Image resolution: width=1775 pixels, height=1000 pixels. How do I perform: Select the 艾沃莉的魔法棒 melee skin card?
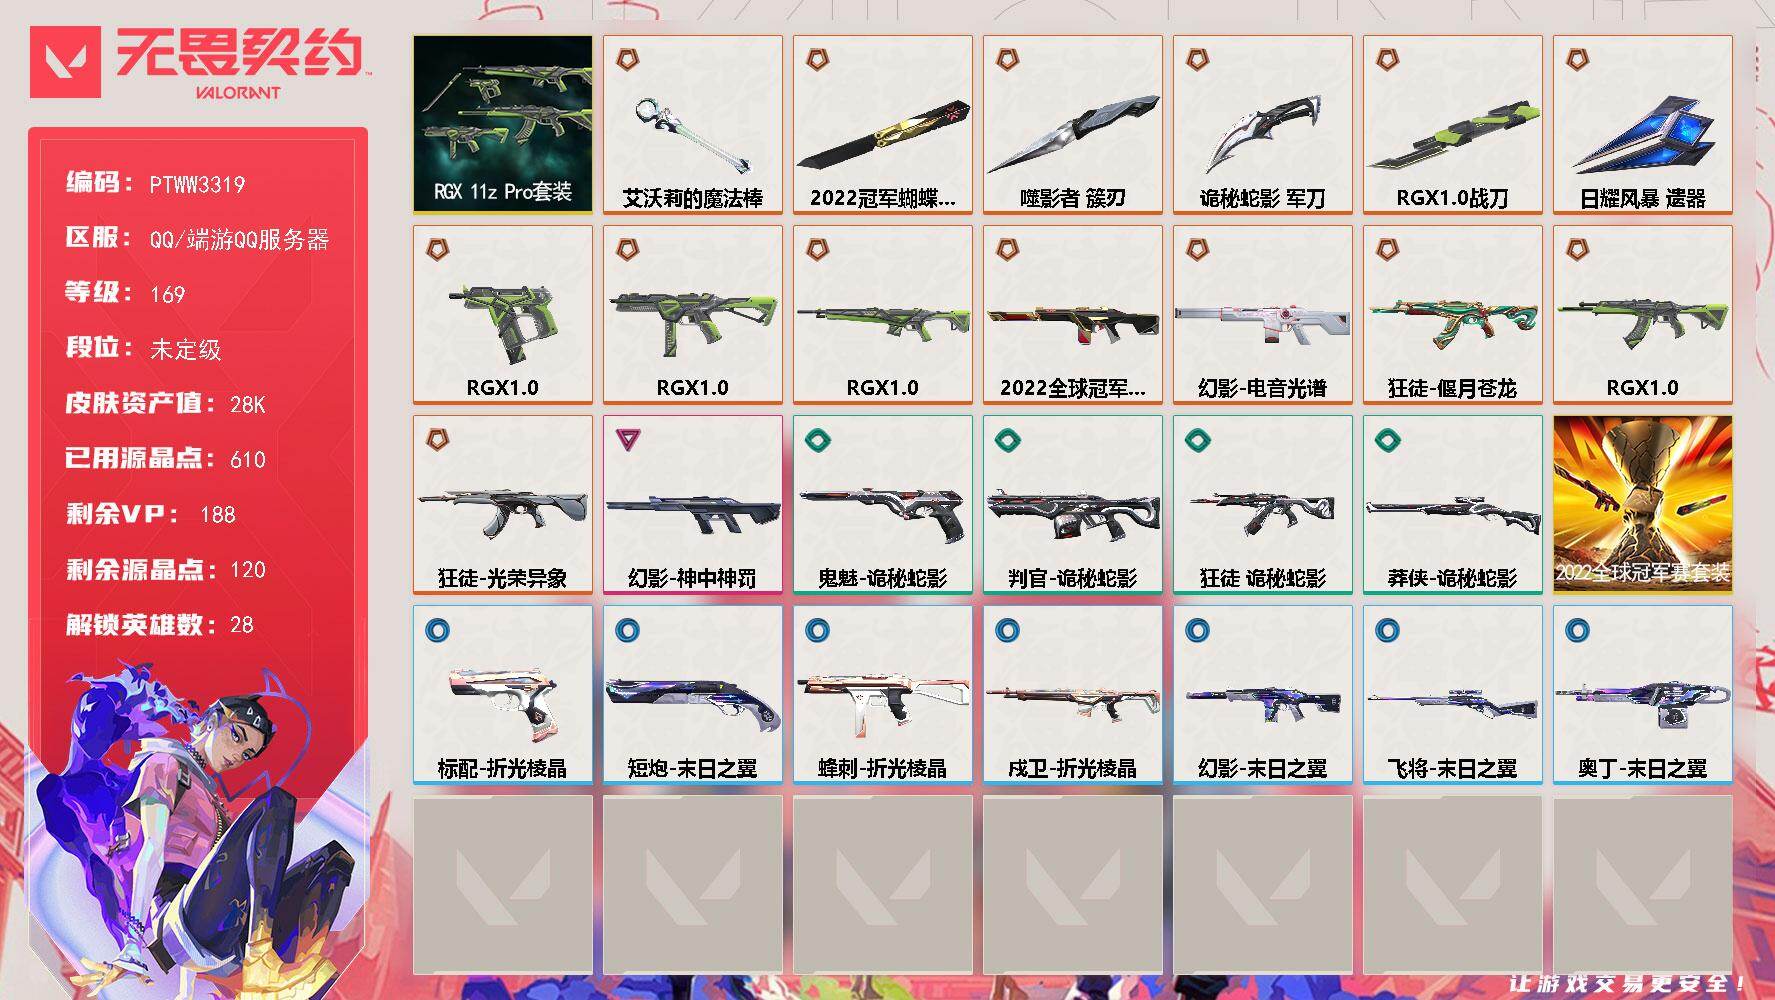coord(693,124)
